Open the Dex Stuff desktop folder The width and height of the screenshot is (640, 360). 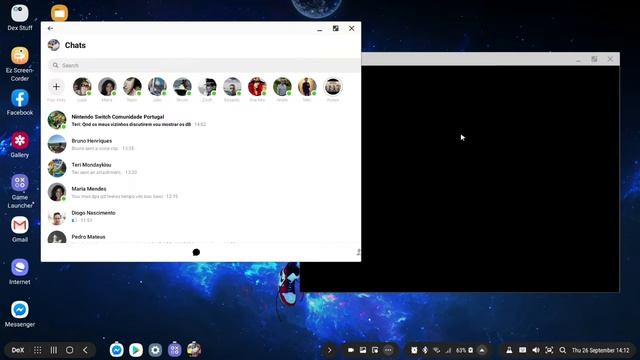tap(20, 18)
